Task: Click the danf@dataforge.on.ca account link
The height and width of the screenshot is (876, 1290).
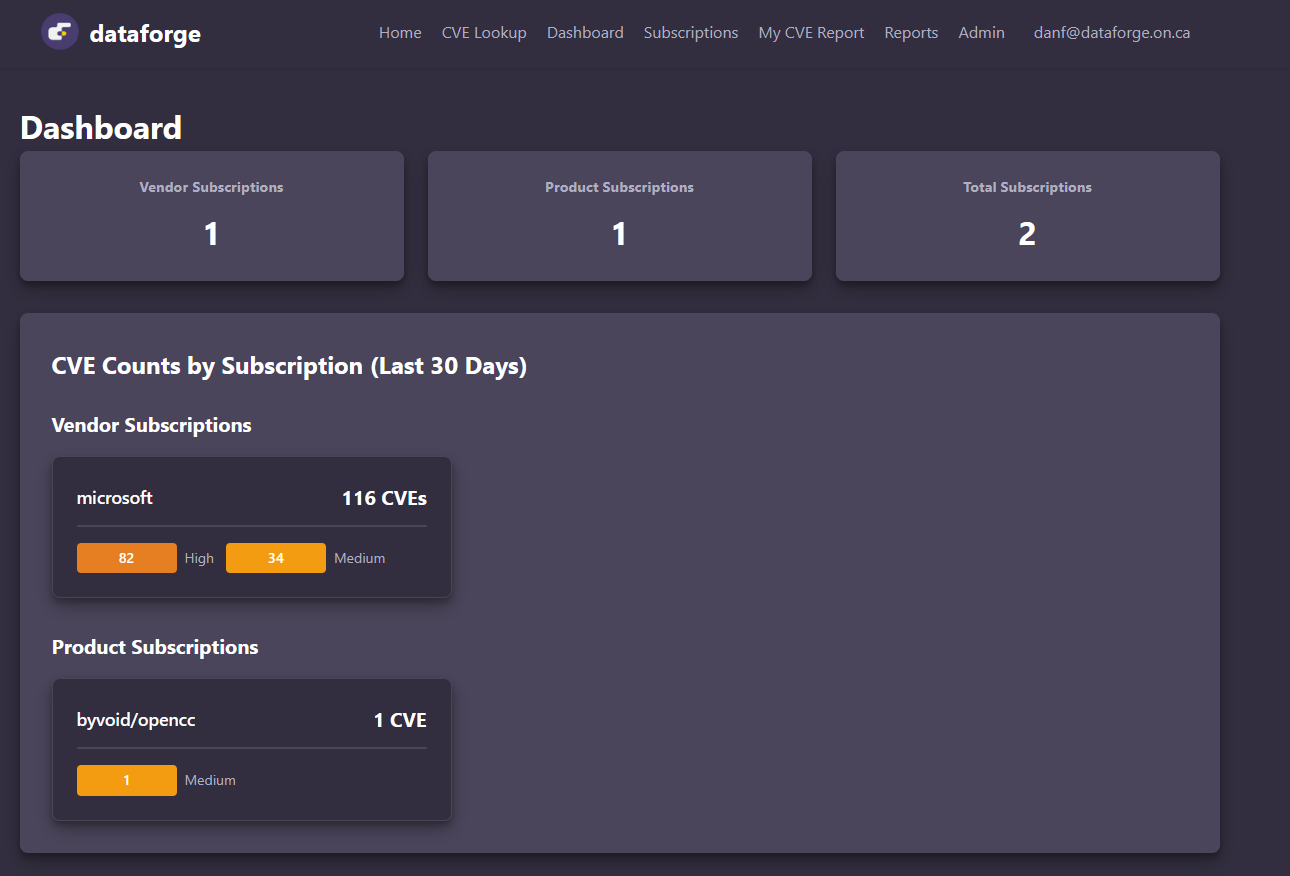Action: point(1111,32)
